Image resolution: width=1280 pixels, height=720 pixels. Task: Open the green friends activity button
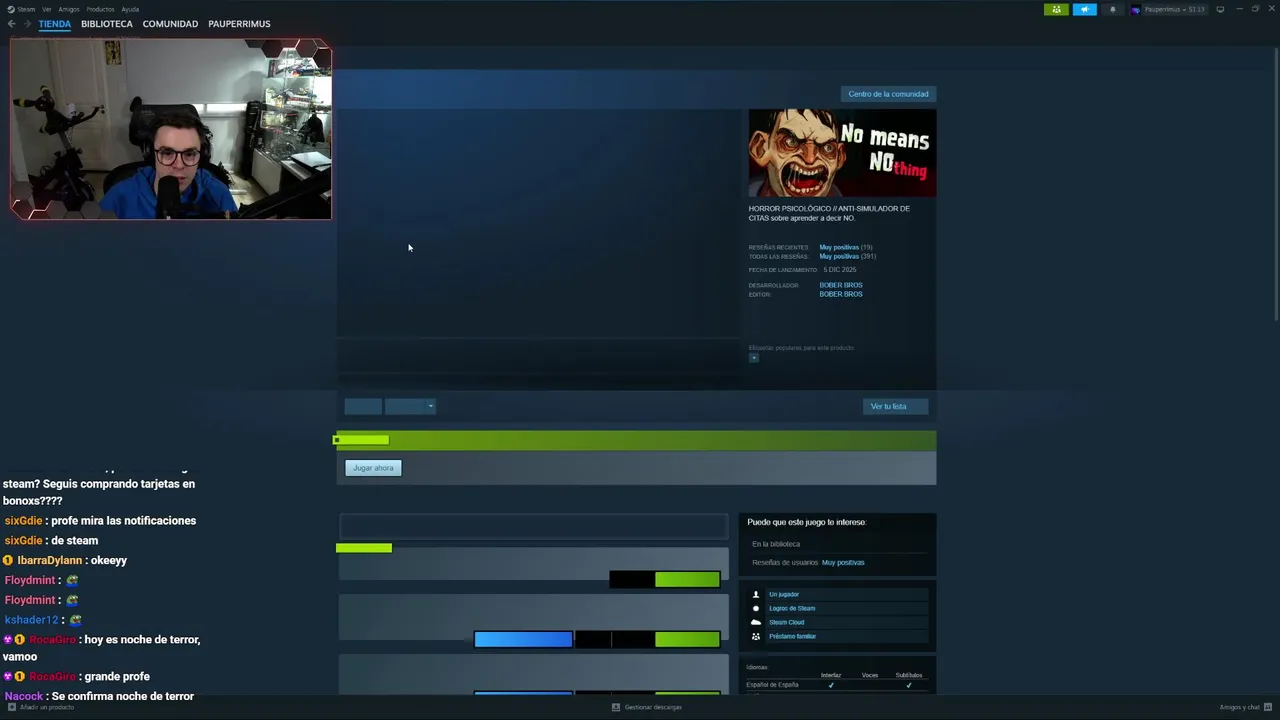click(x=1056, y=9)
